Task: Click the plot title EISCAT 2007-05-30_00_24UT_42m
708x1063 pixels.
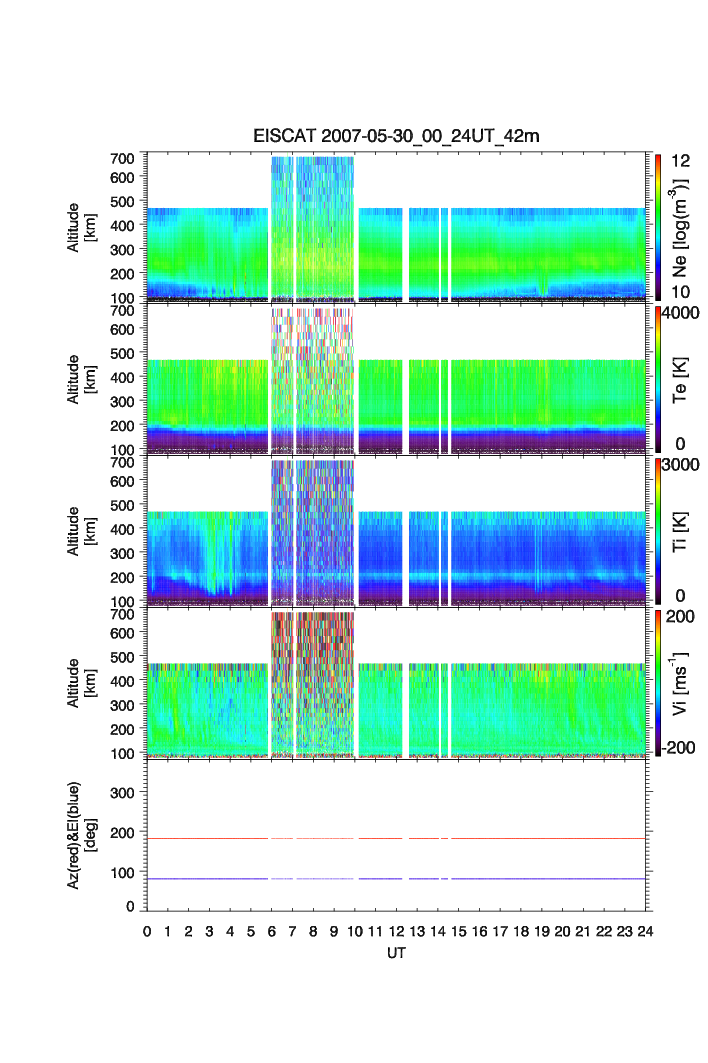Action: 395,137
